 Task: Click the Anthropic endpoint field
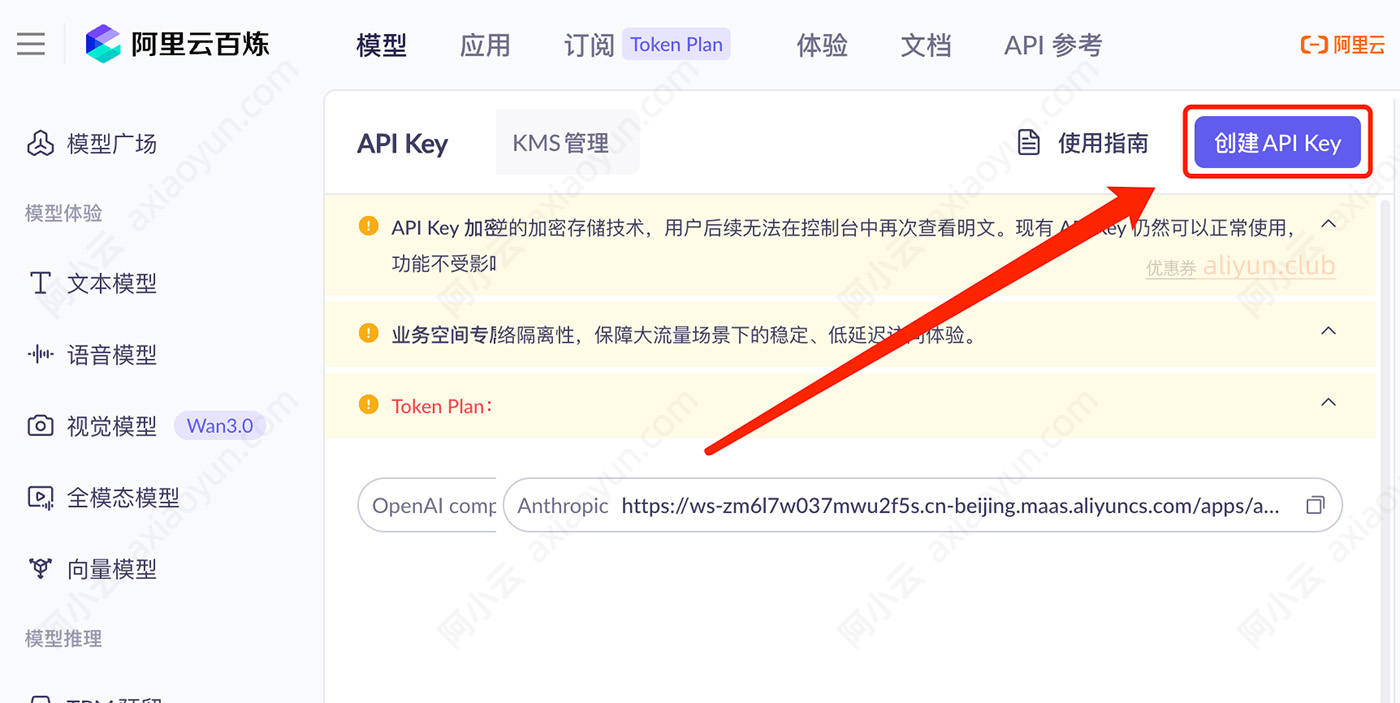922,505
